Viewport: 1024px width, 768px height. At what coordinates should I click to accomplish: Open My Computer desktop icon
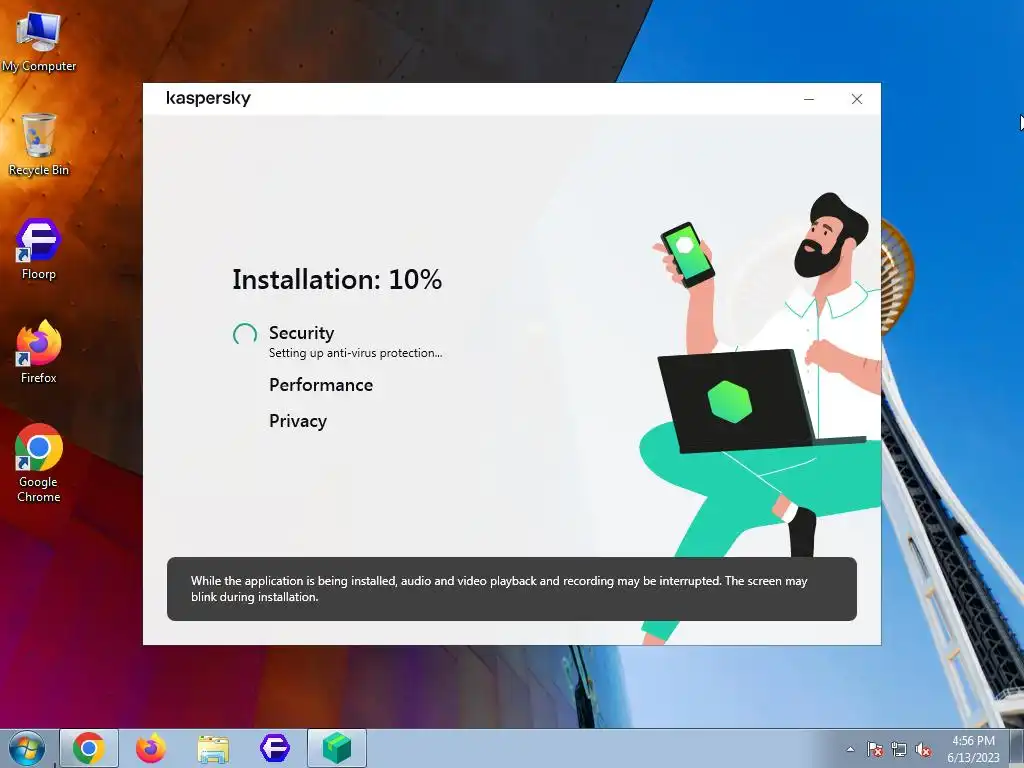click(39, 40)
